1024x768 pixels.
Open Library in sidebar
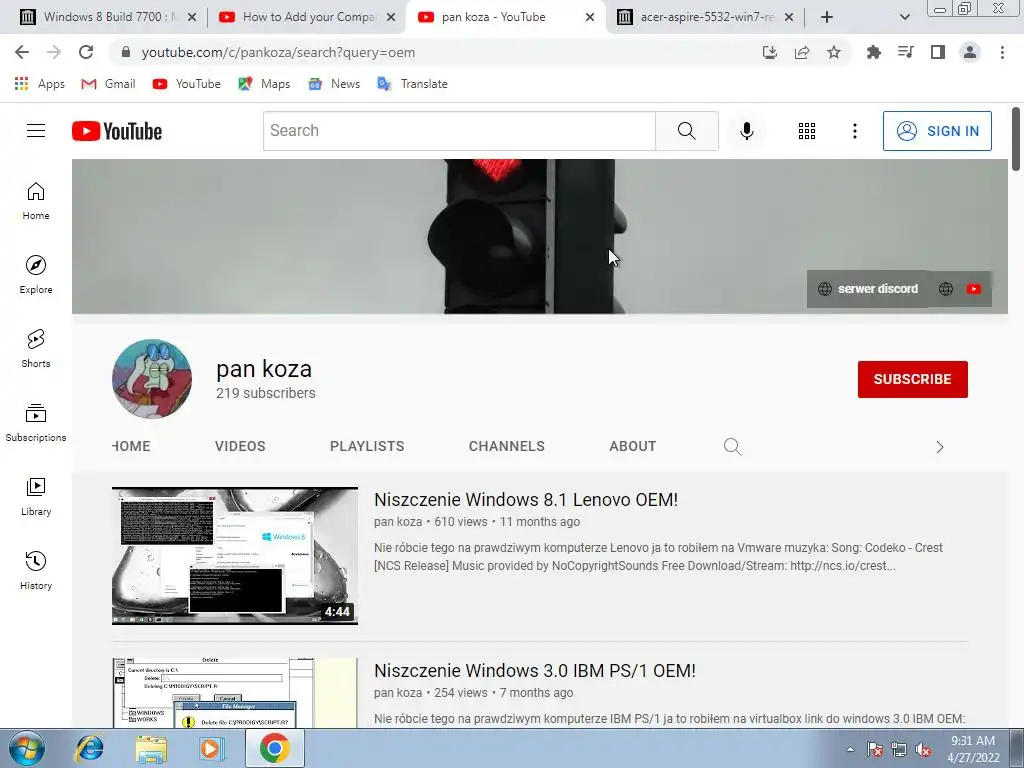click(36, 496)
